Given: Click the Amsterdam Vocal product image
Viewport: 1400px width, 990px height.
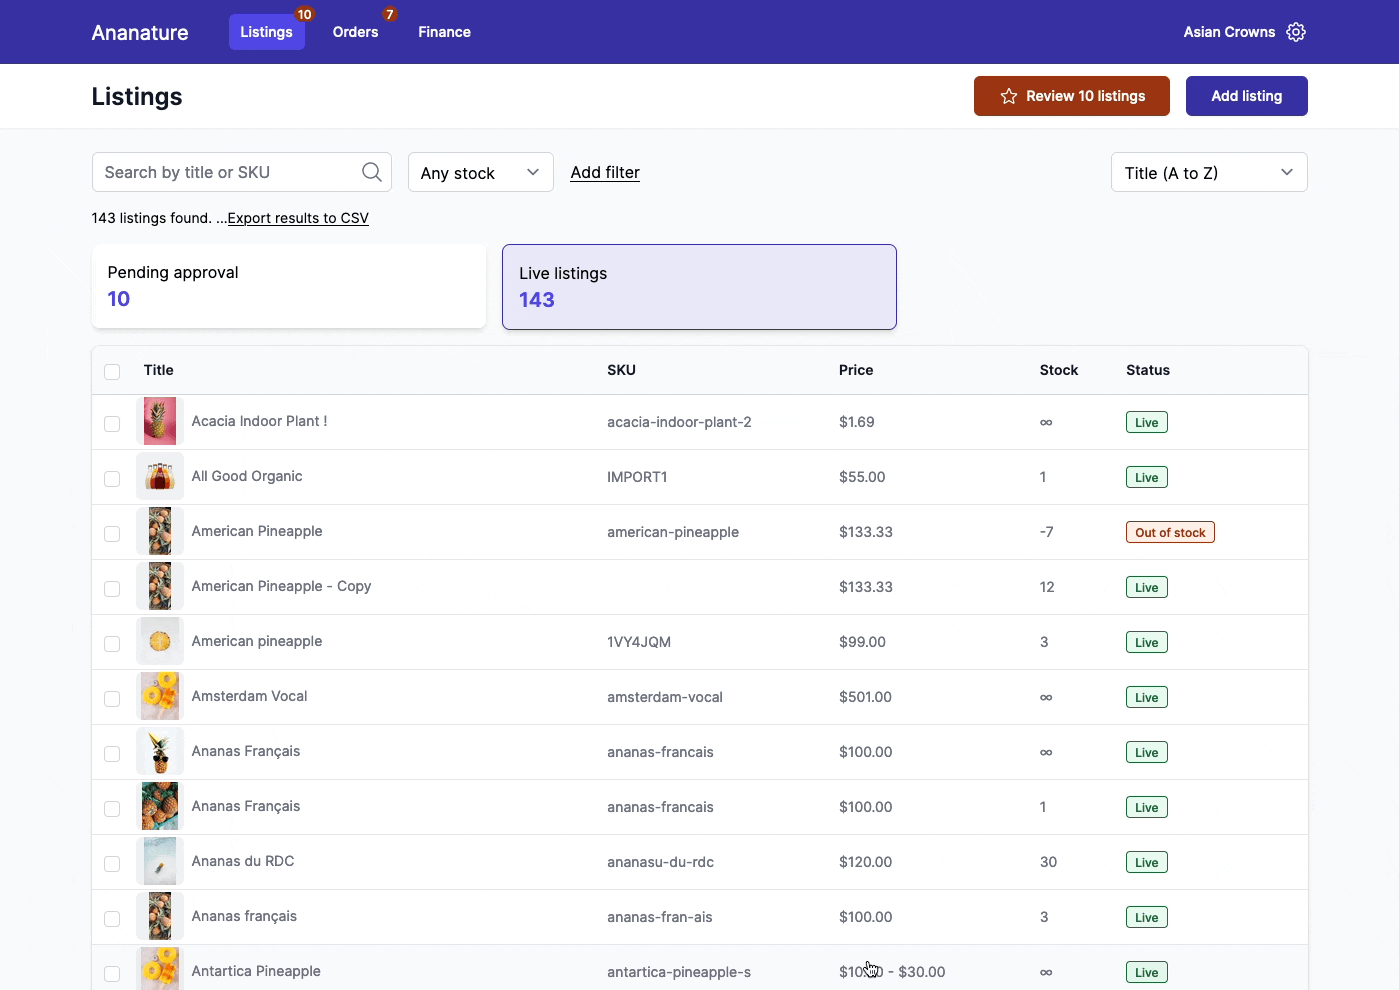Looking at the screenshot, I should (x=160, y=697).
